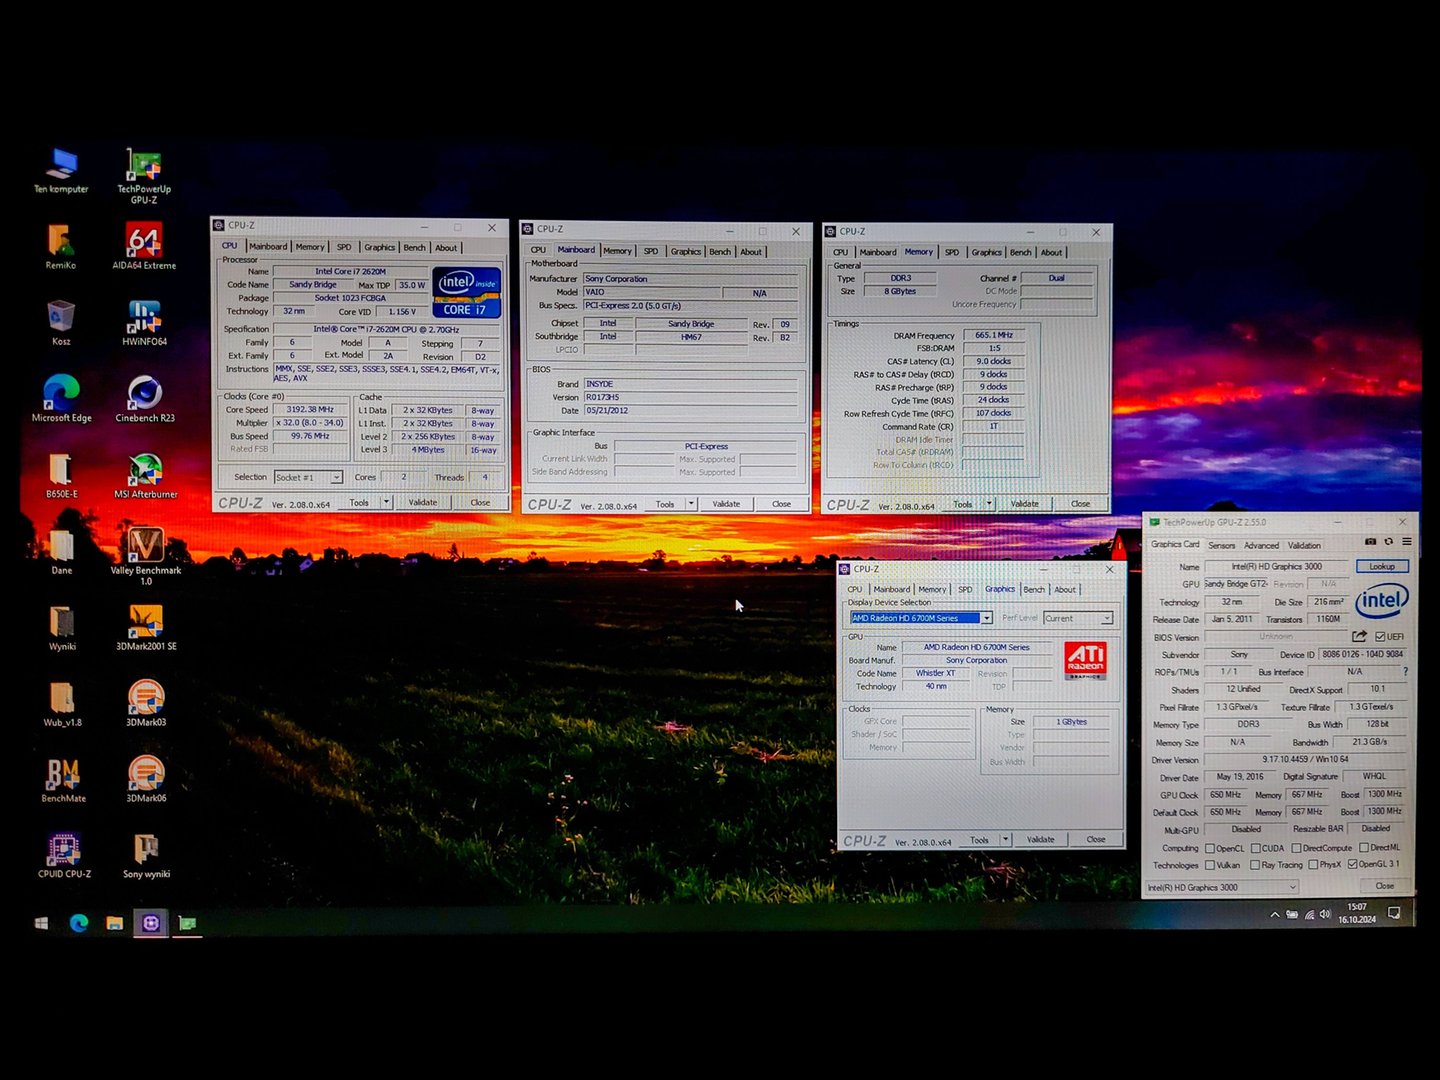Toggle the PhysX checkbox
1440x1080 pixels.
[1313, 865]
